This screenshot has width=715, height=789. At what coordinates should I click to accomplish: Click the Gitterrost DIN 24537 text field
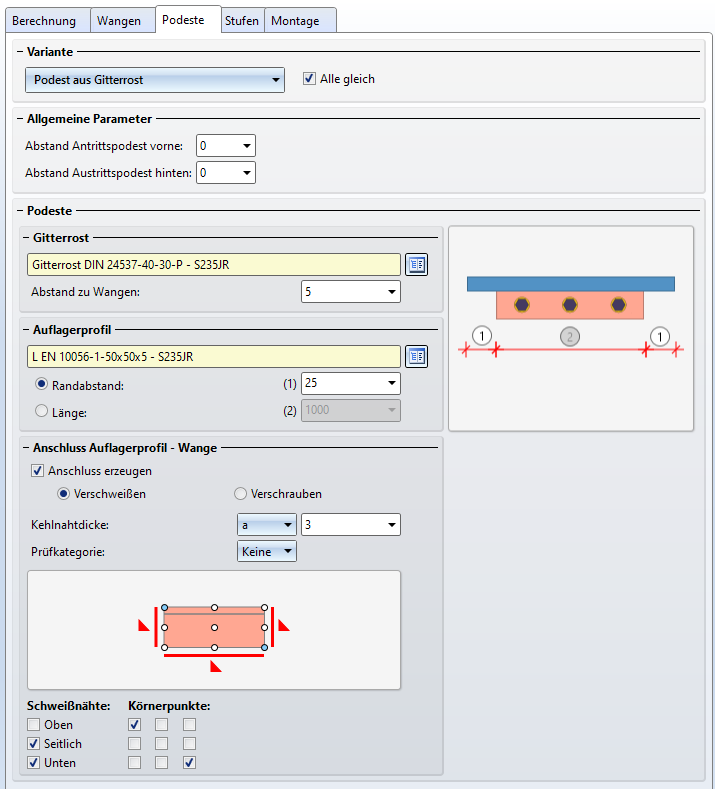[x=214, y=265]
